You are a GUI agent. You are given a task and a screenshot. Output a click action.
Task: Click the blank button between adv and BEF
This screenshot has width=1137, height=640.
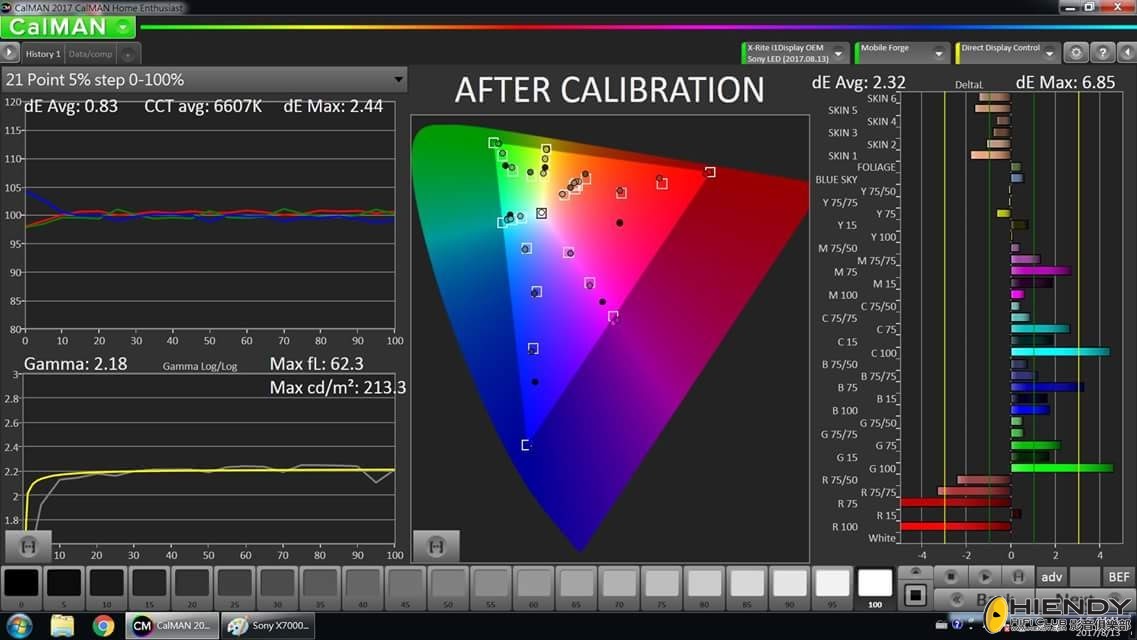pos(1085,577)
